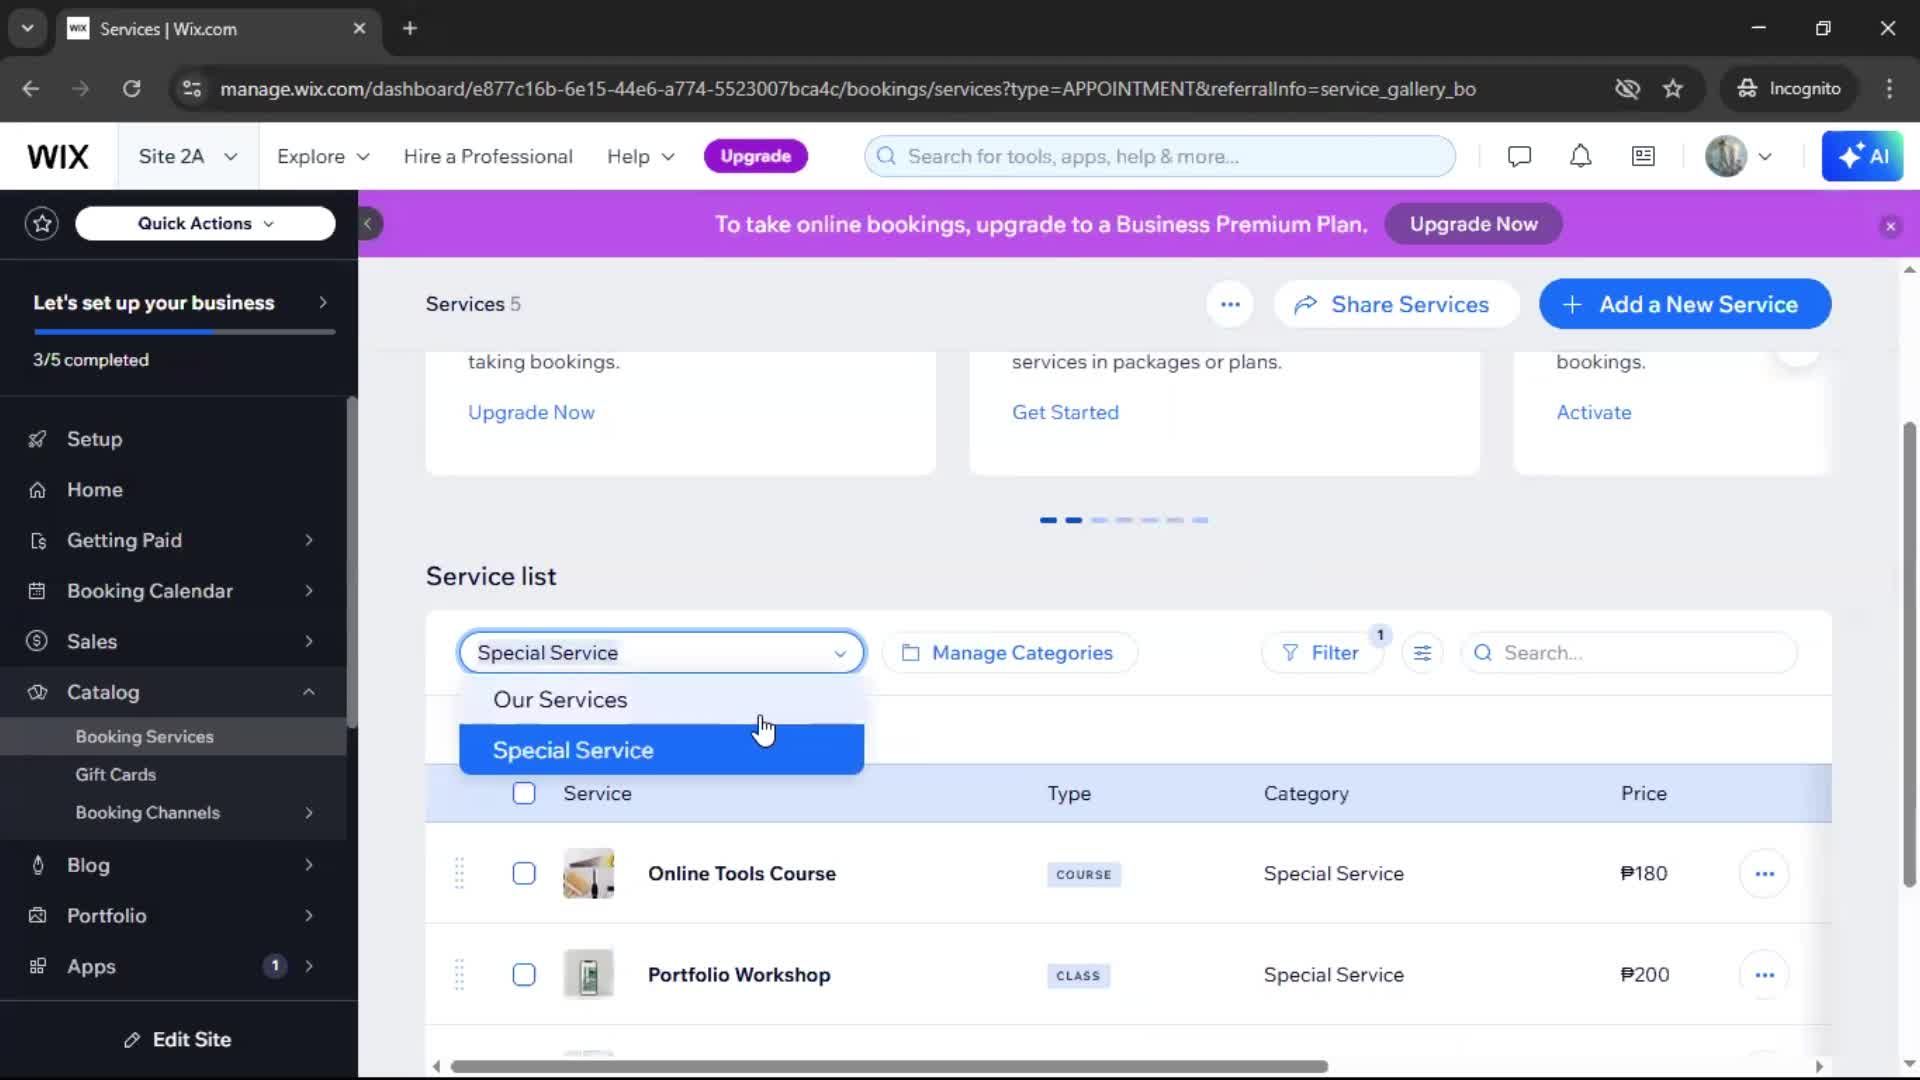Click the favorites star in sidebar
The height and width of the screenshot is (1080, 1920).
point(42,223)
